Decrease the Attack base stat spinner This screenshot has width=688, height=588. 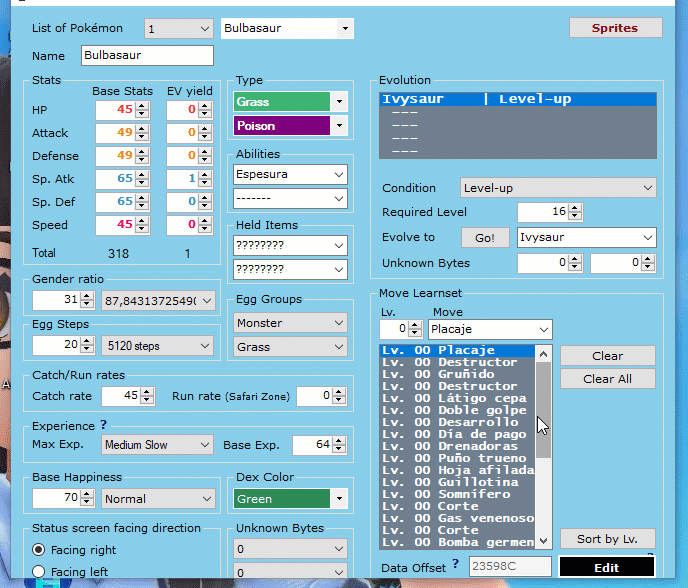click(x=142, y=137)
